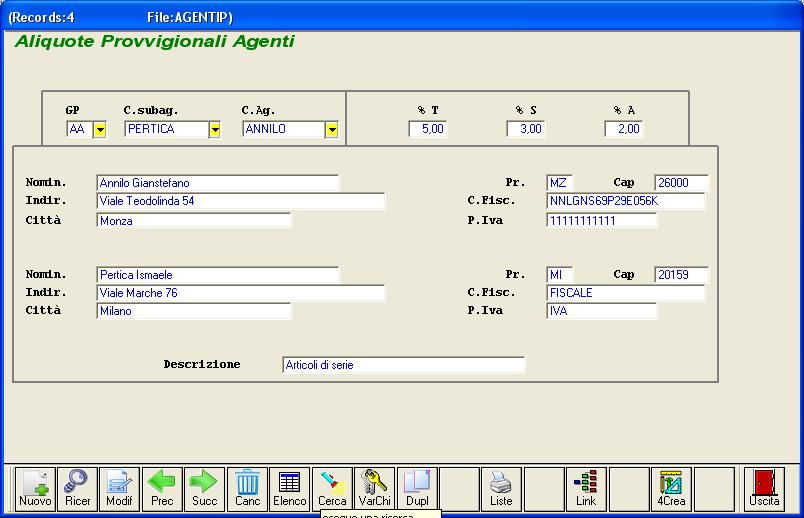Click the C.Fisc. field NNLGNS69P29E056K

[625, 201]
